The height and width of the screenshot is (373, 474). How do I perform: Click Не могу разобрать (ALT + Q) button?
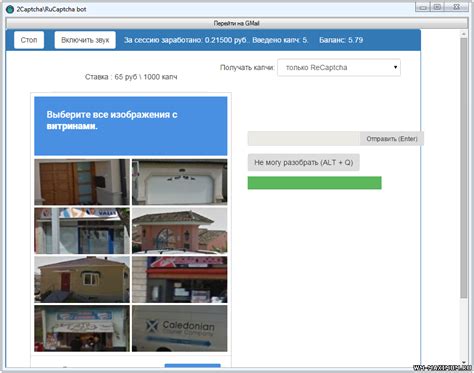(303, 162)
